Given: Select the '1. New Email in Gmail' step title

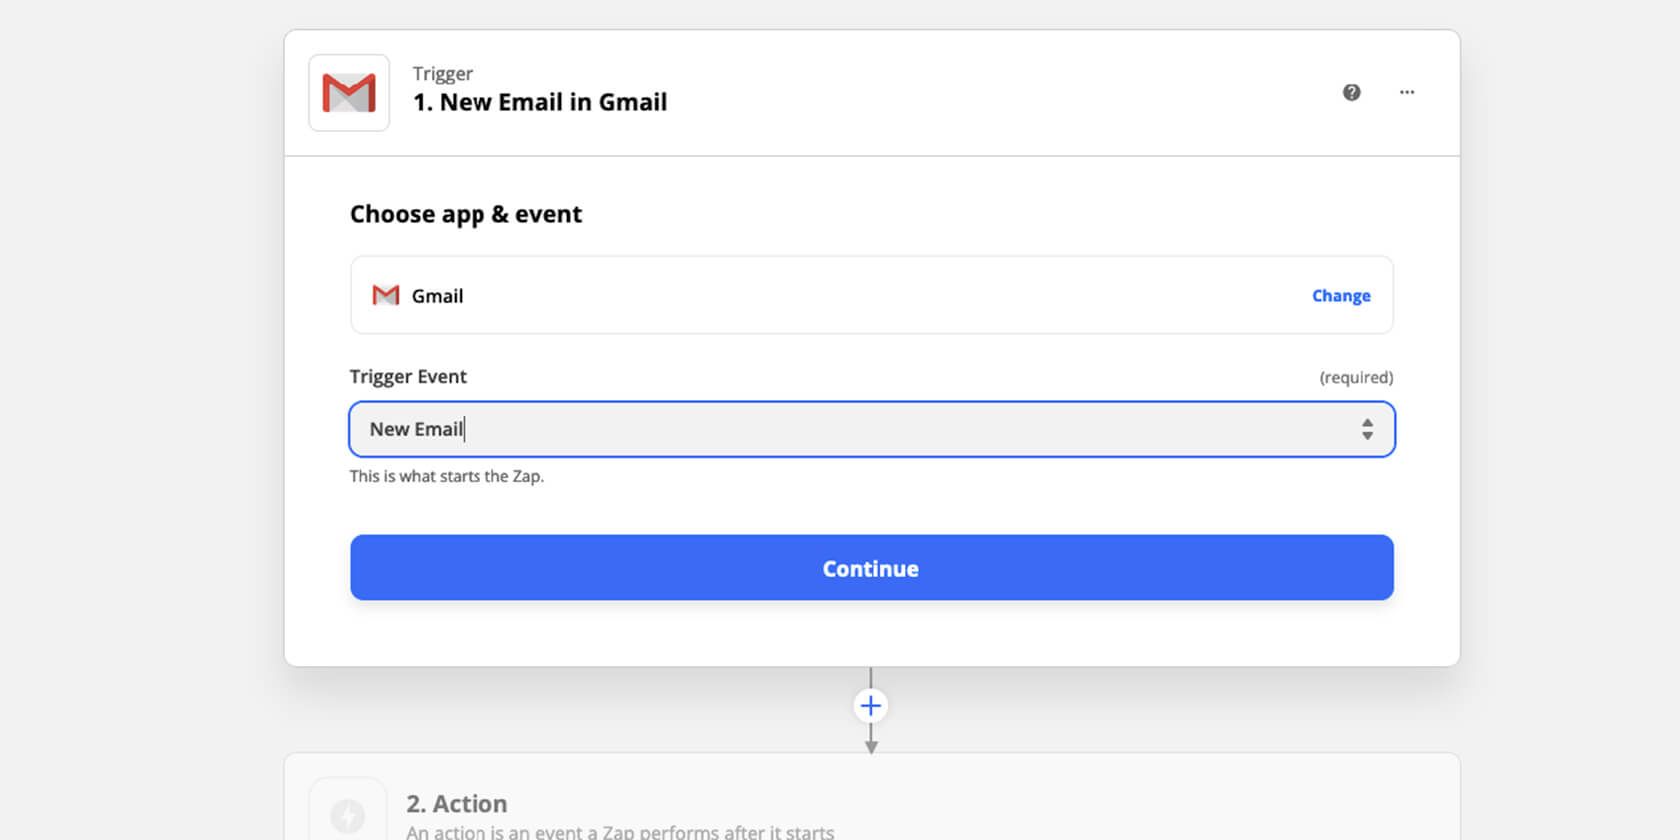Looking at the screenshot, I should pyautogui.click(x=540, y=103).
